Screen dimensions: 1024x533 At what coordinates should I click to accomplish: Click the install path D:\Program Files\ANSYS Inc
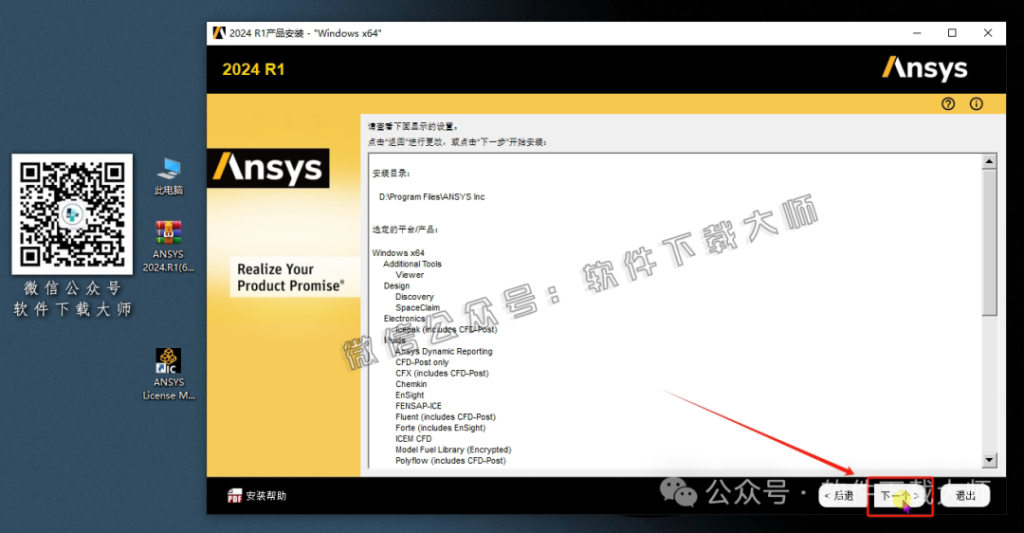[x=432, y=197]
